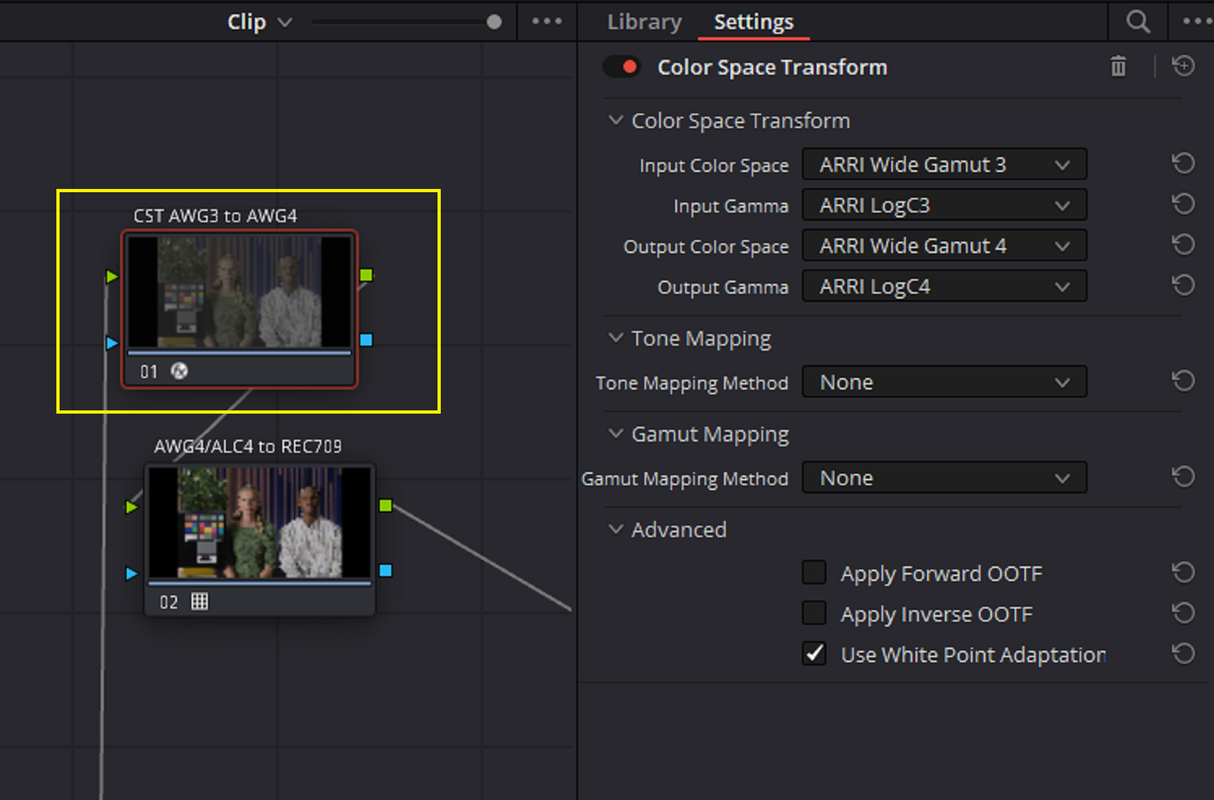The width and height of the screenshot is (1214, 800).
Task: Reset the Output Color Space setting
Action: click(x=1183, y=245)
